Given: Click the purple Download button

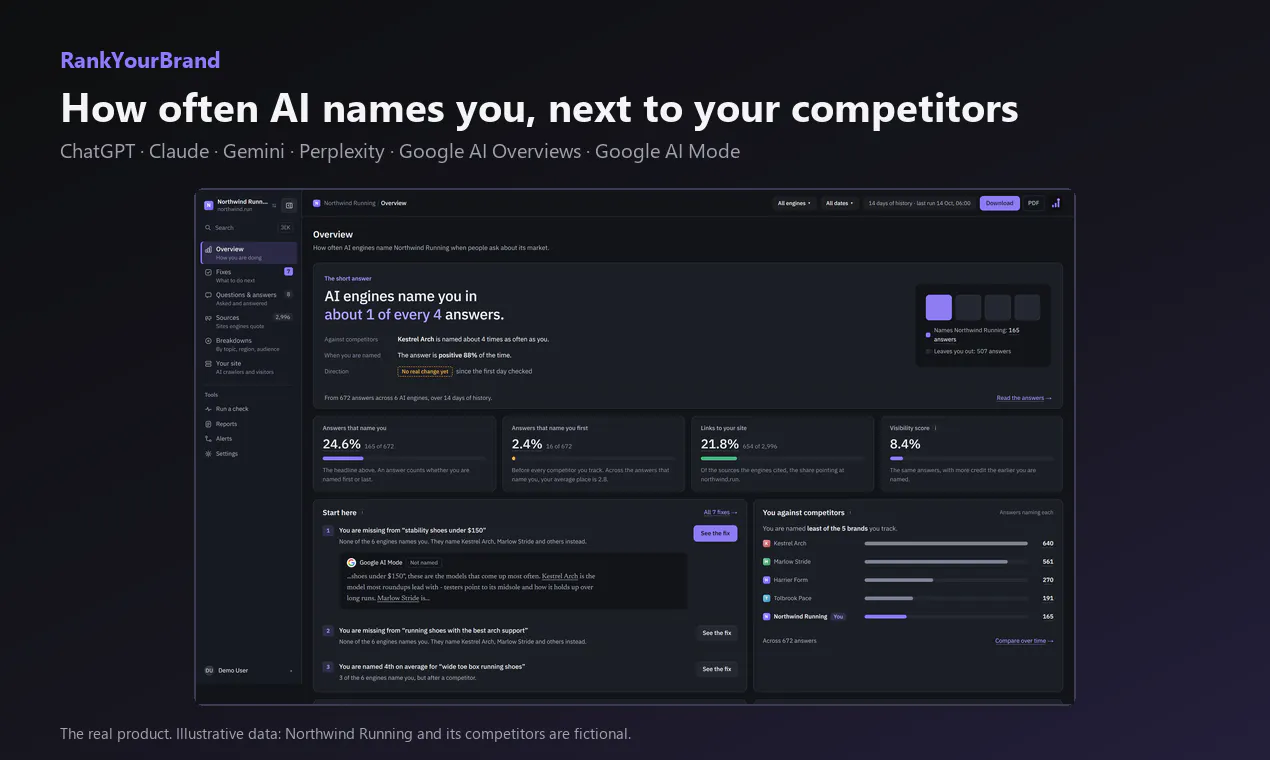Looking at the screenshot, I should point(1000,203).
